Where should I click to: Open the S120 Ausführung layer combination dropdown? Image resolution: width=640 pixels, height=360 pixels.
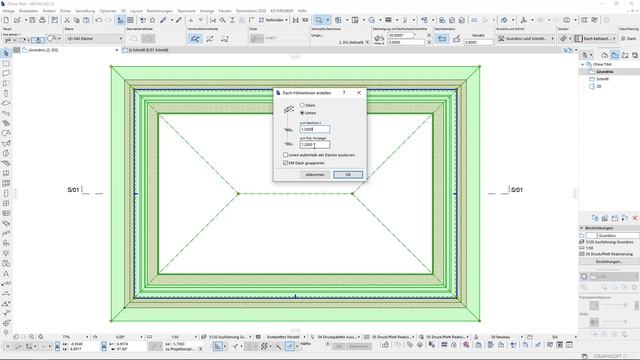[x=228, y=337]
